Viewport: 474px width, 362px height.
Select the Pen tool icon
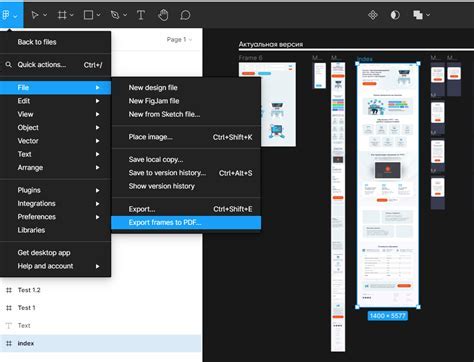click(115, 15)
